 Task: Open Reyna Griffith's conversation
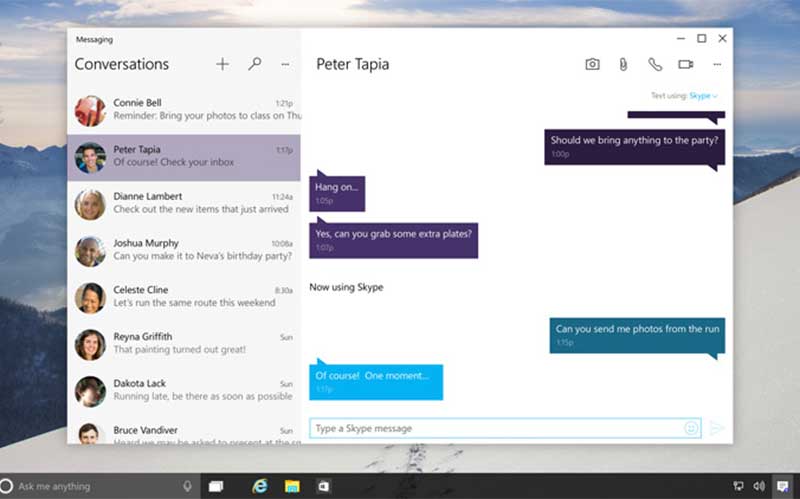[184, 343]
